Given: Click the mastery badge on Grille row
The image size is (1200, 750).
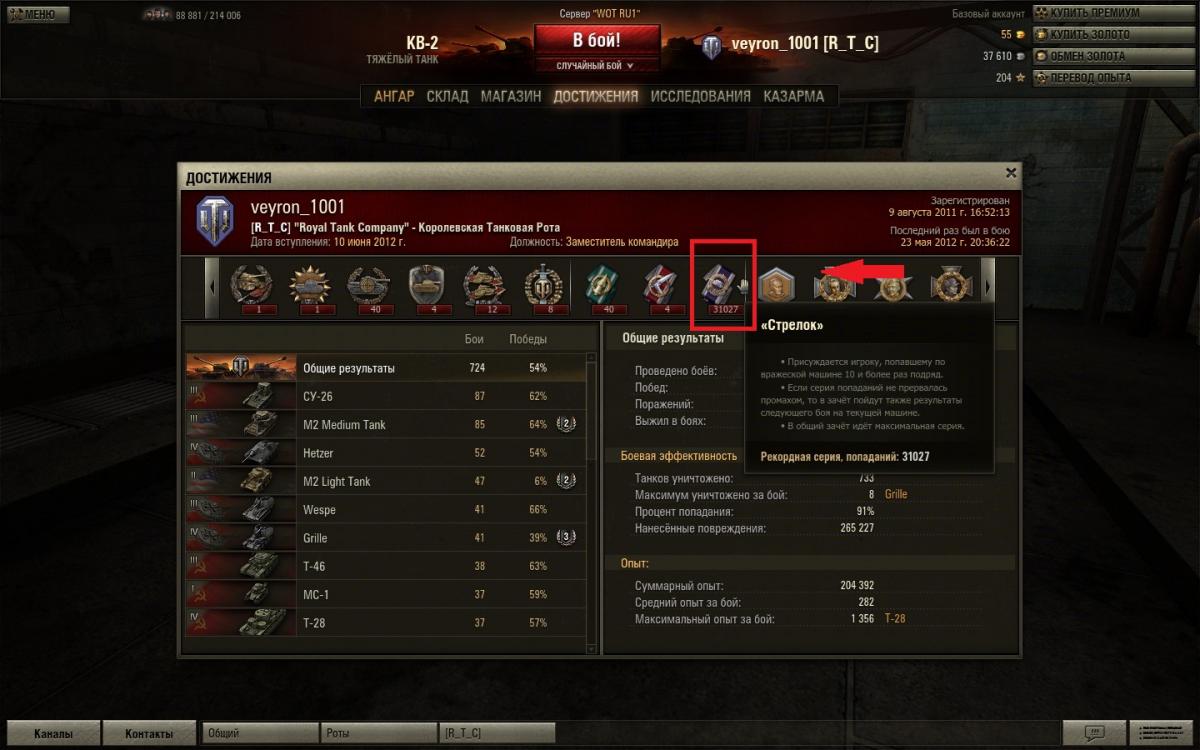Looking at the screenshot, I should tap(566, 538).
